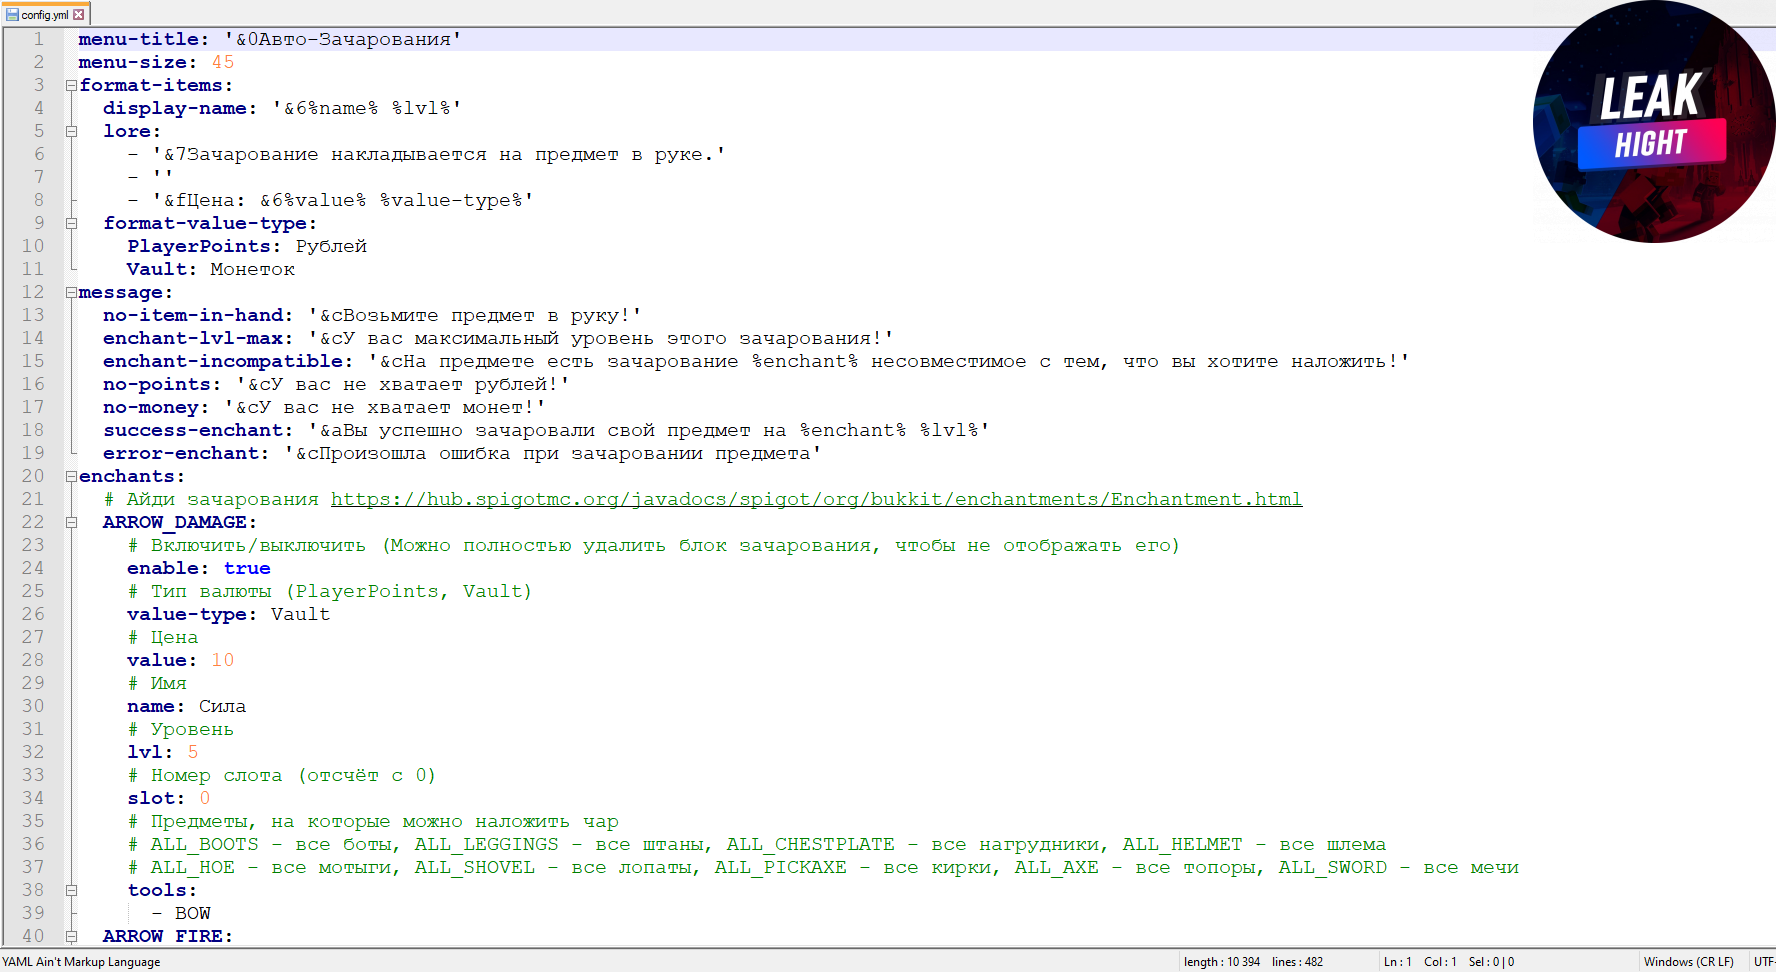Viewport: 1776px width, 972px height.
Task: Click the ALL_BOOTS comment on line 36
Action: pos(756,844)
